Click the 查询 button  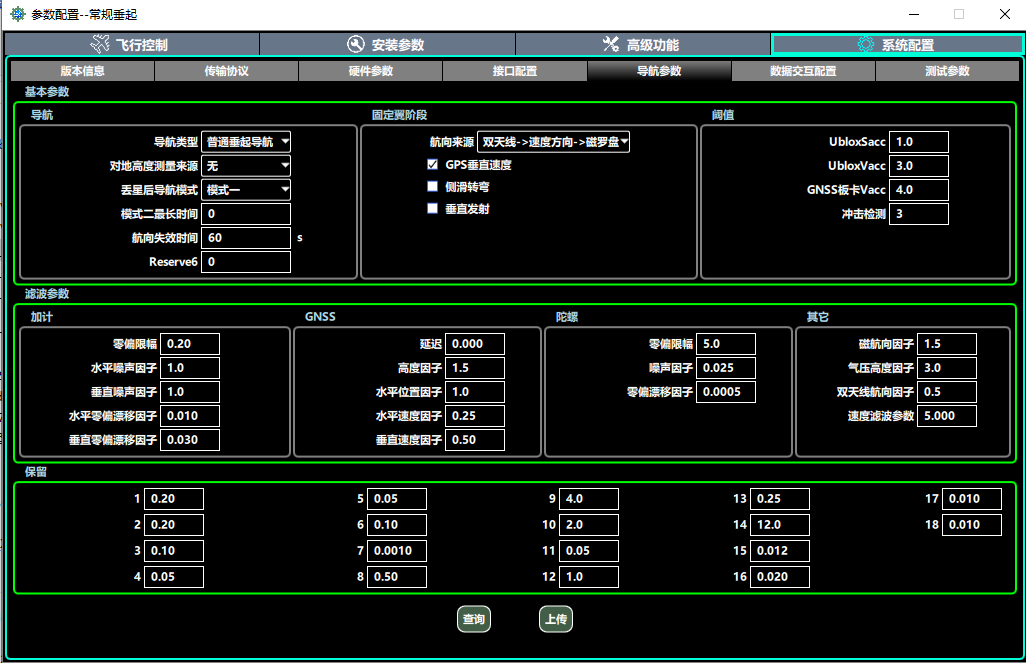pos(474,619)
